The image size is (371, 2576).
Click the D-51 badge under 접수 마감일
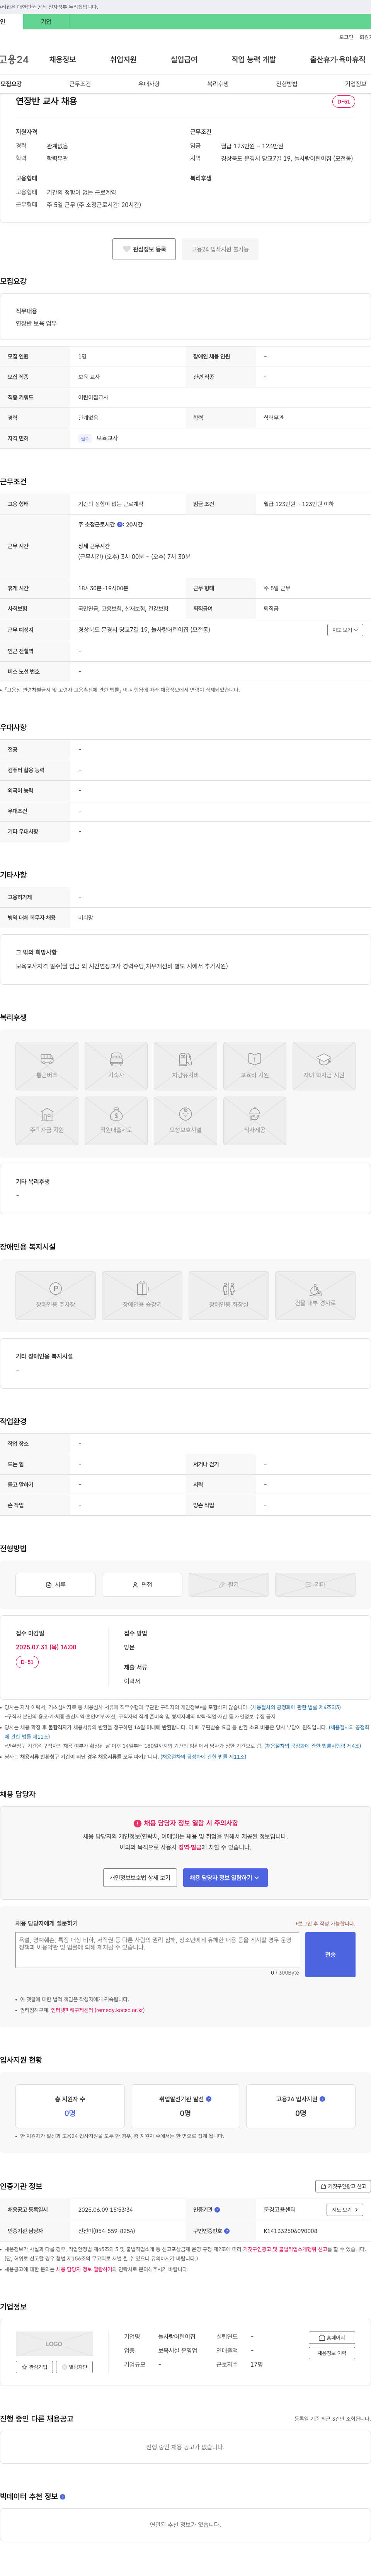27,1662
